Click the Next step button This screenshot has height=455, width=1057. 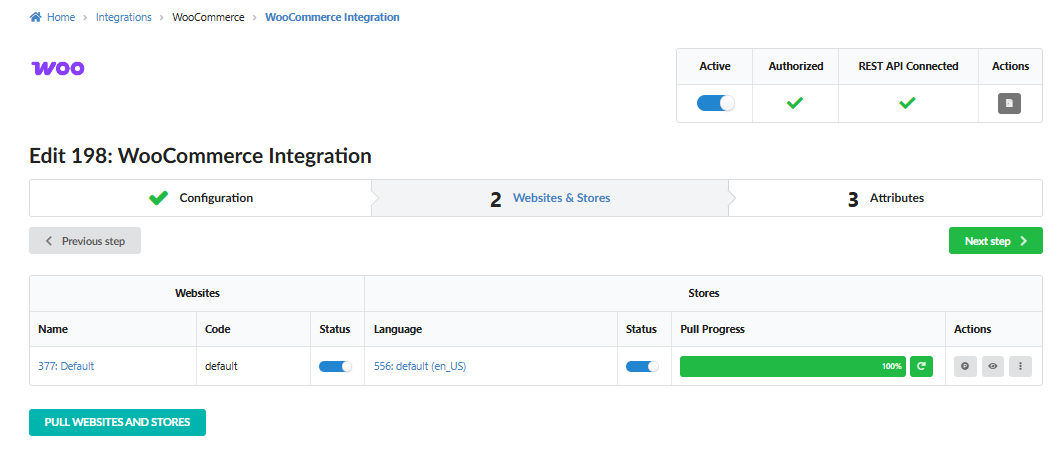tap(995, 241)
